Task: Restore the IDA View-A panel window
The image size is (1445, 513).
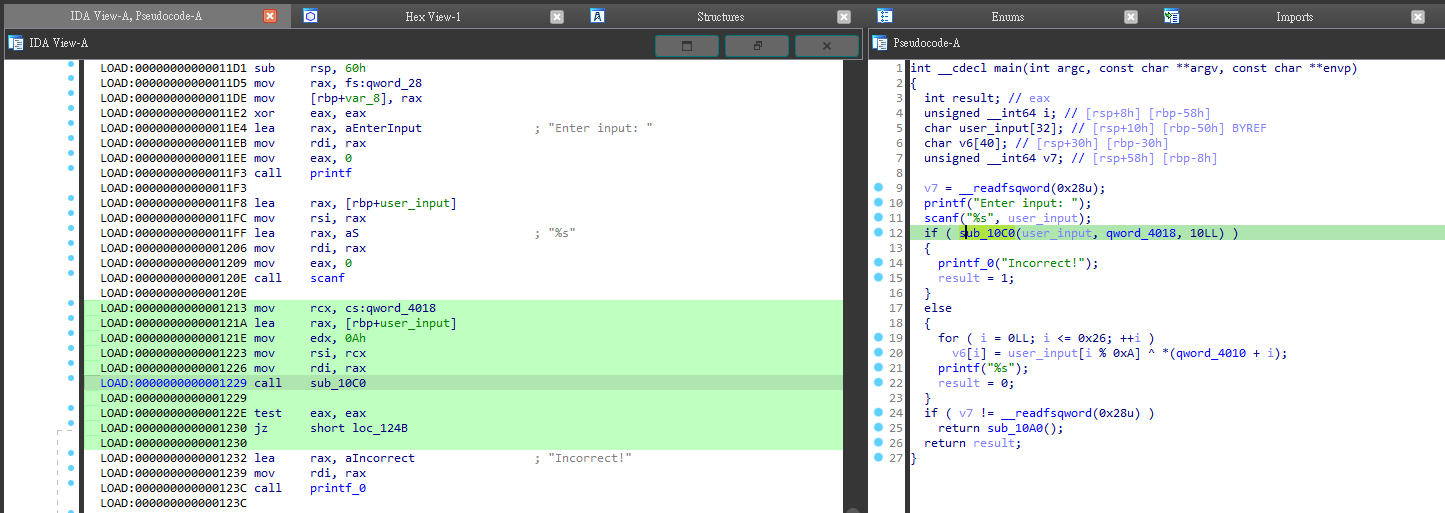Action: pyautogui.click(x=757, y=46)
